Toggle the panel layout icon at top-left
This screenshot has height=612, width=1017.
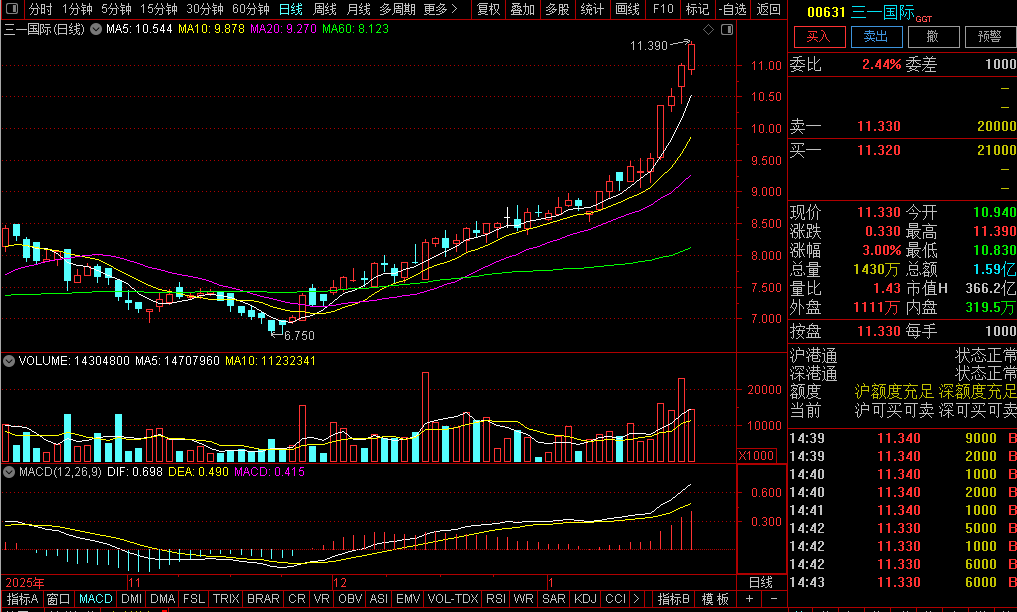click(x=12, y=9)
